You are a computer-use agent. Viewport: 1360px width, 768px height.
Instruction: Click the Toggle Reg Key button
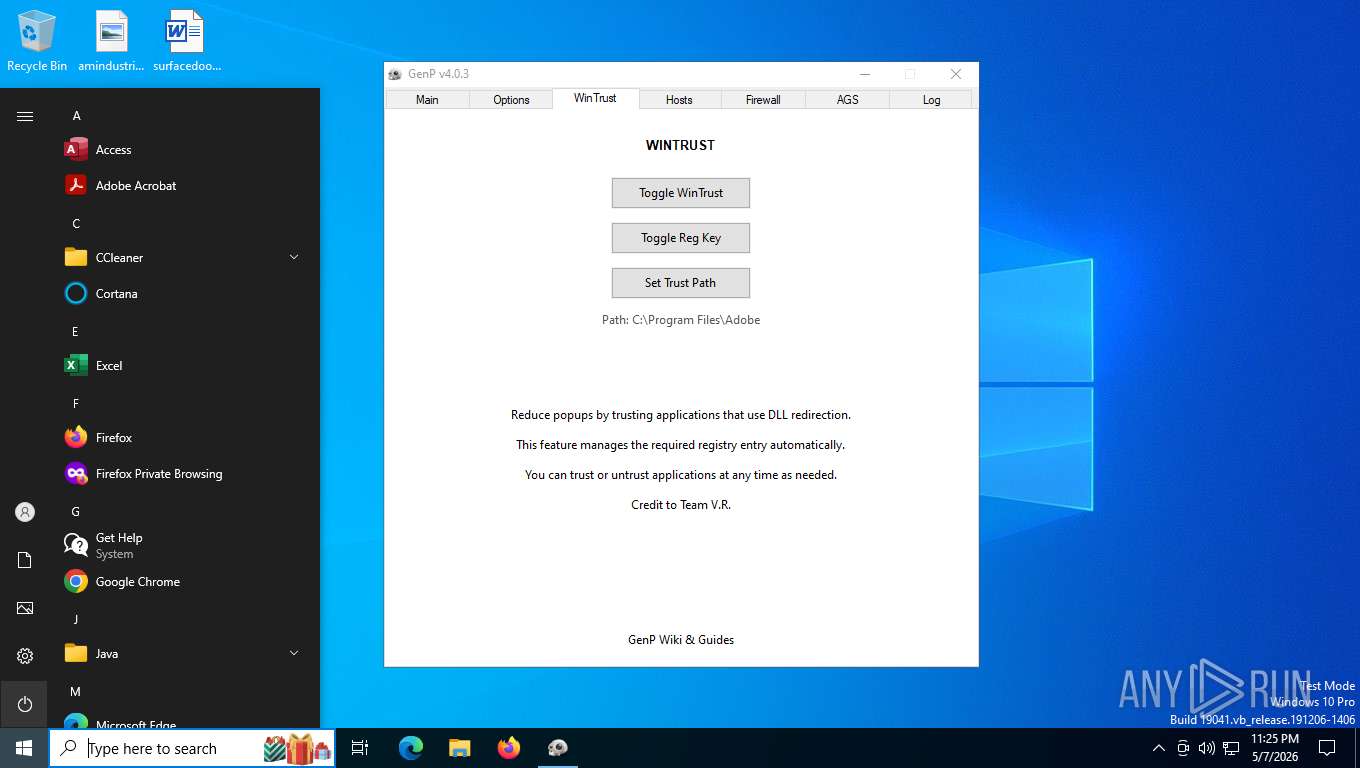[x=681, y=238]
